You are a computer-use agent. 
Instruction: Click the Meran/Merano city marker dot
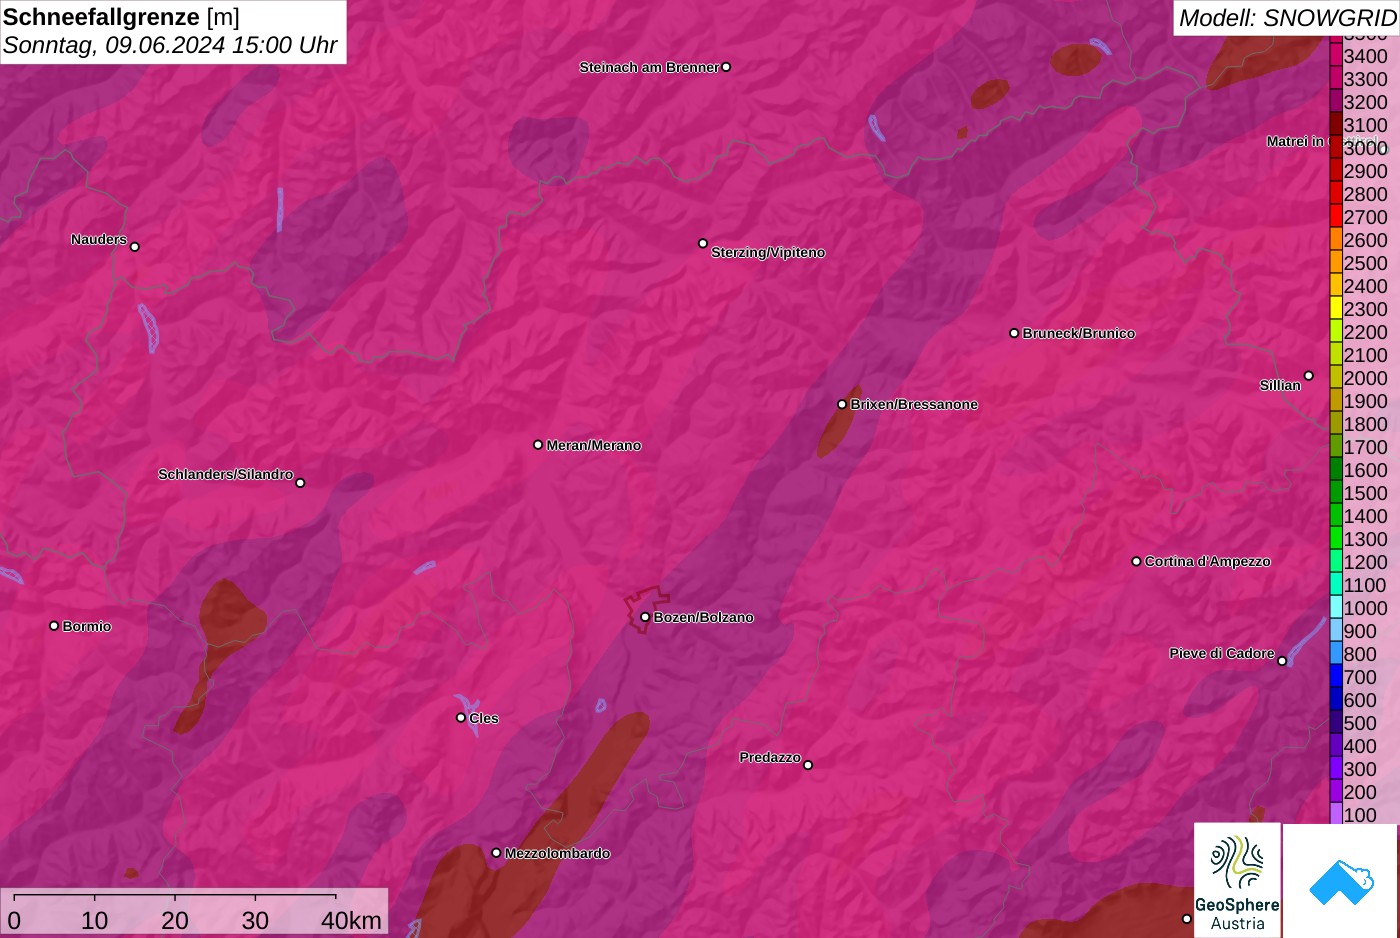tap(538, 445)
